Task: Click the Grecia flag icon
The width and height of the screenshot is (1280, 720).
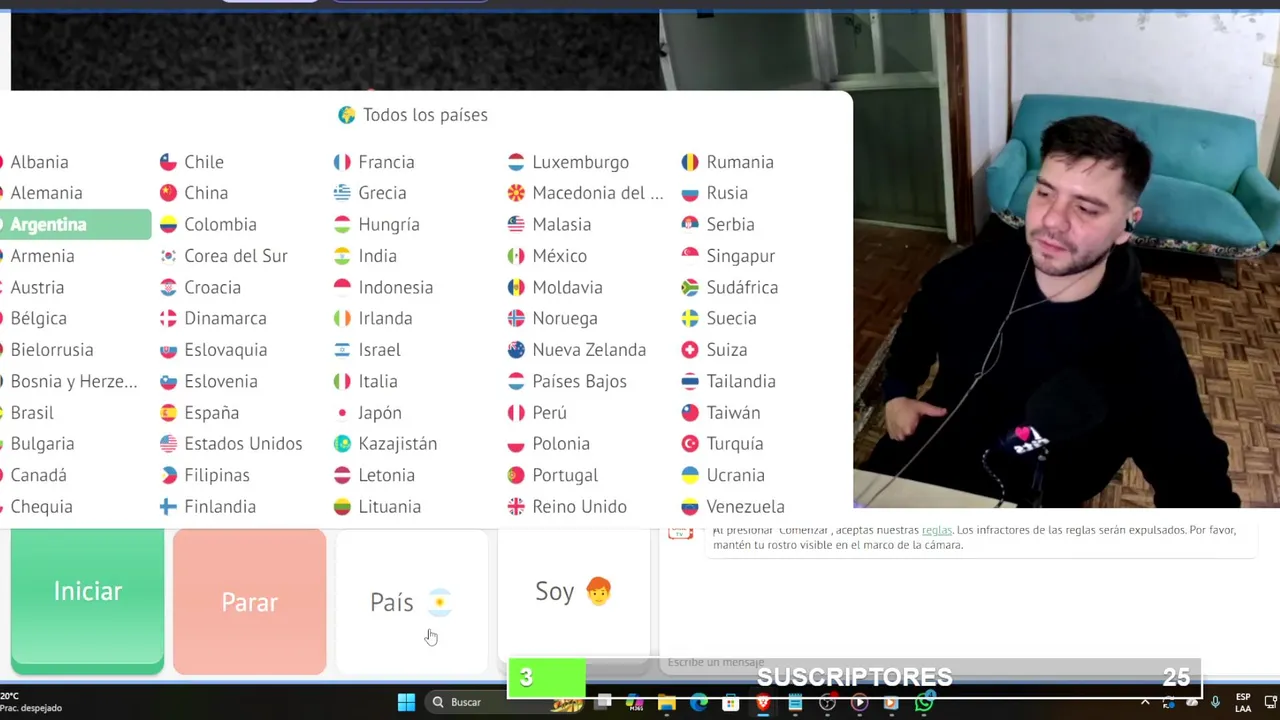Action: click(342, 193)
